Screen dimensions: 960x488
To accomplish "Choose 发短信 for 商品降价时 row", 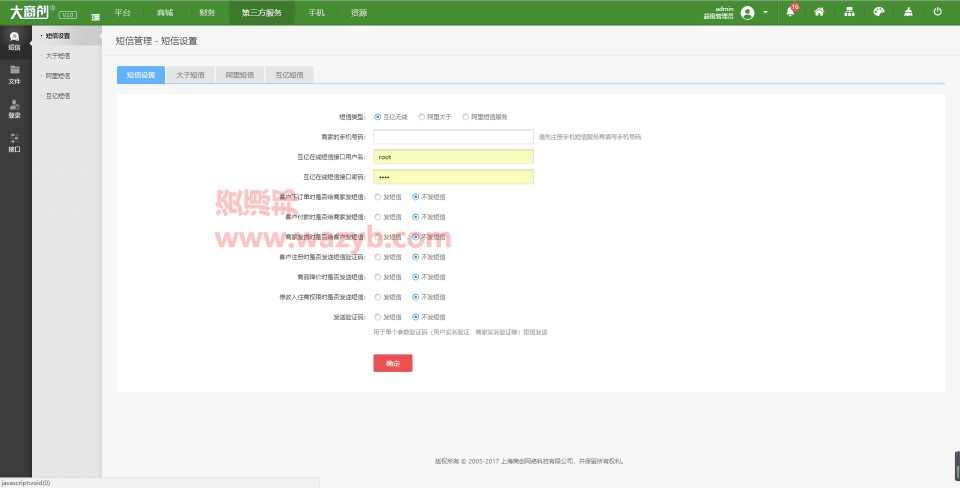I will pos(378,277).
